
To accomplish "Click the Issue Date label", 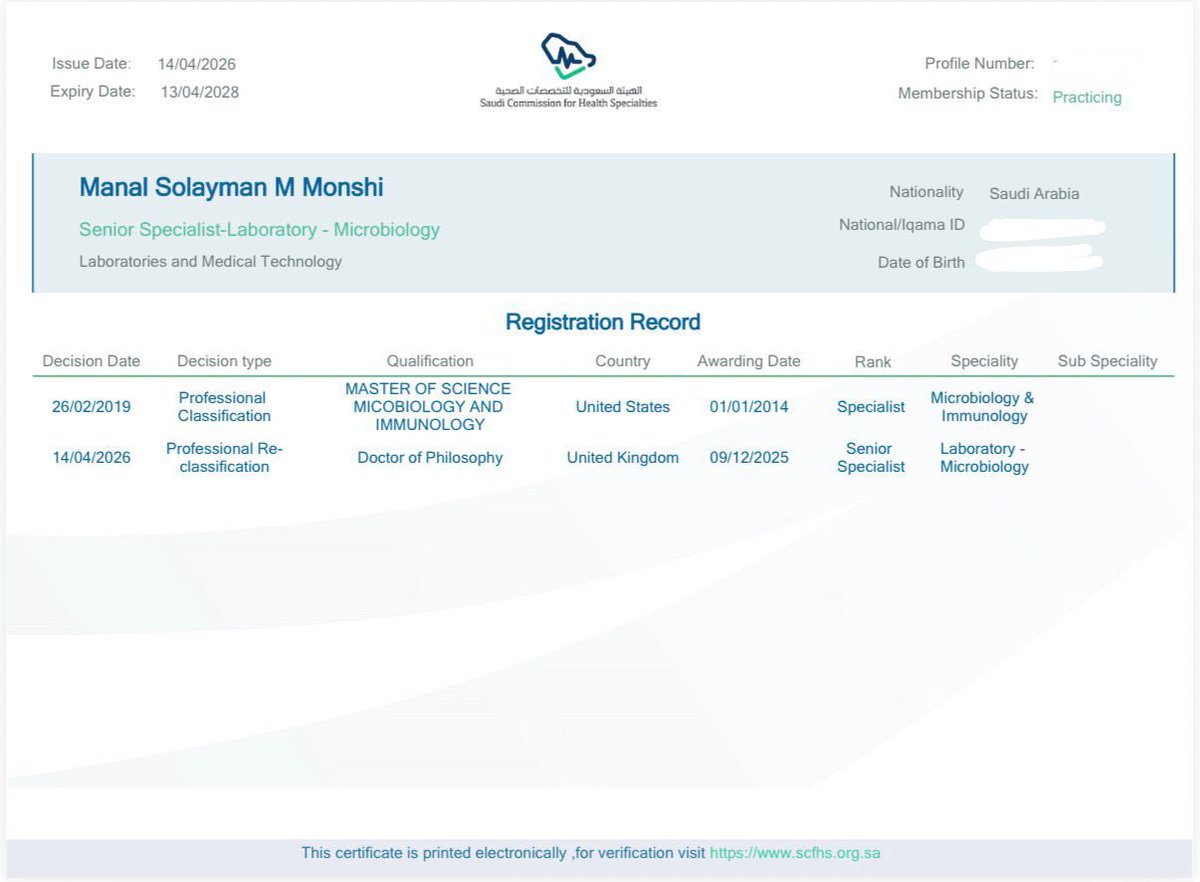I will pyautogui.click(x=91, y=64).
